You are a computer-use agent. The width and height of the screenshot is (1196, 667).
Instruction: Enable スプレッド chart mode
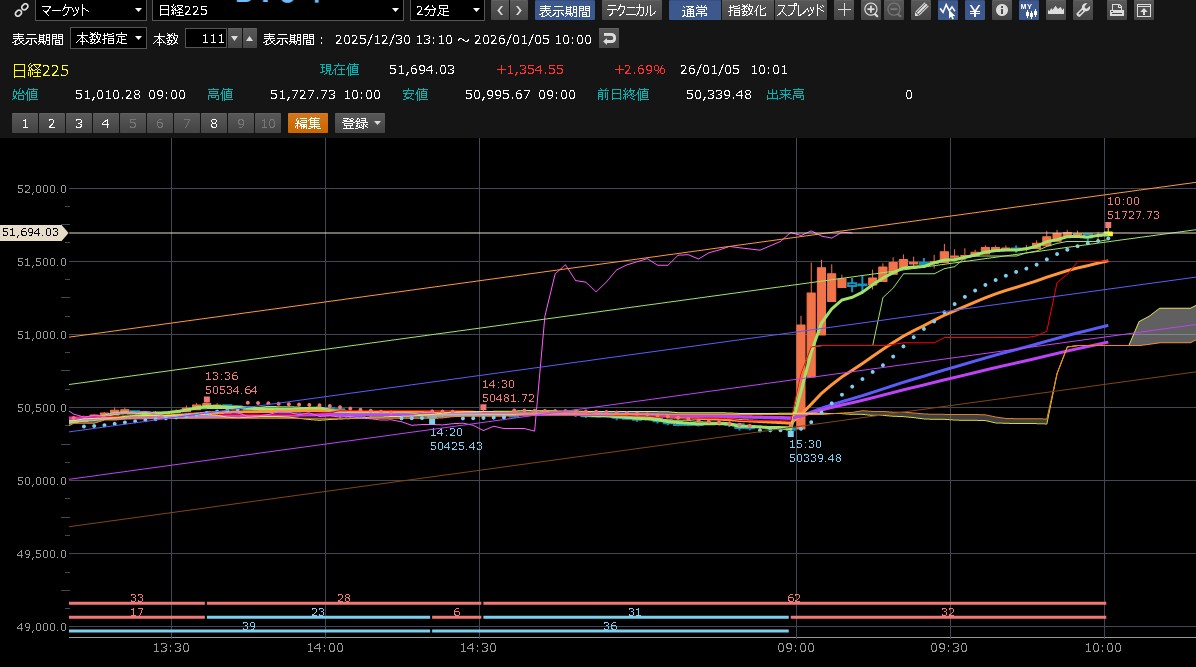(801, 10)
